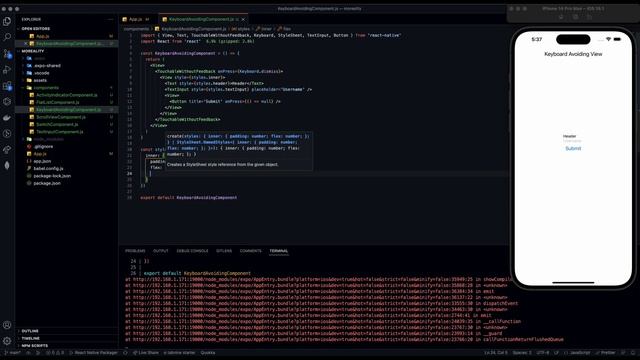Select the TERMINAL panel tab
The width and height of the screenshot is (640, 360).
tap(278, 251)
